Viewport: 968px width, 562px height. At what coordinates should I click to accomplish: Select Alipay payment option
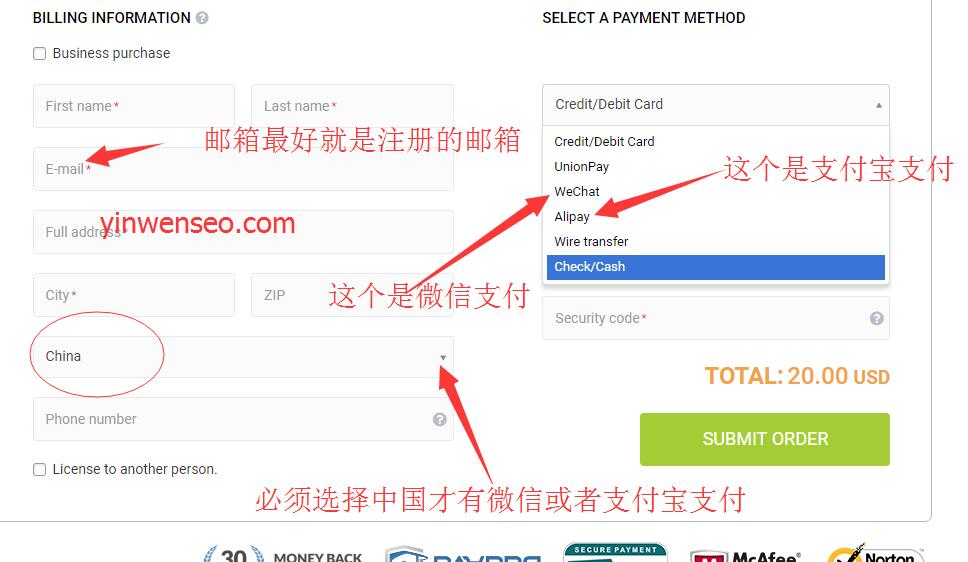[572, 217]
